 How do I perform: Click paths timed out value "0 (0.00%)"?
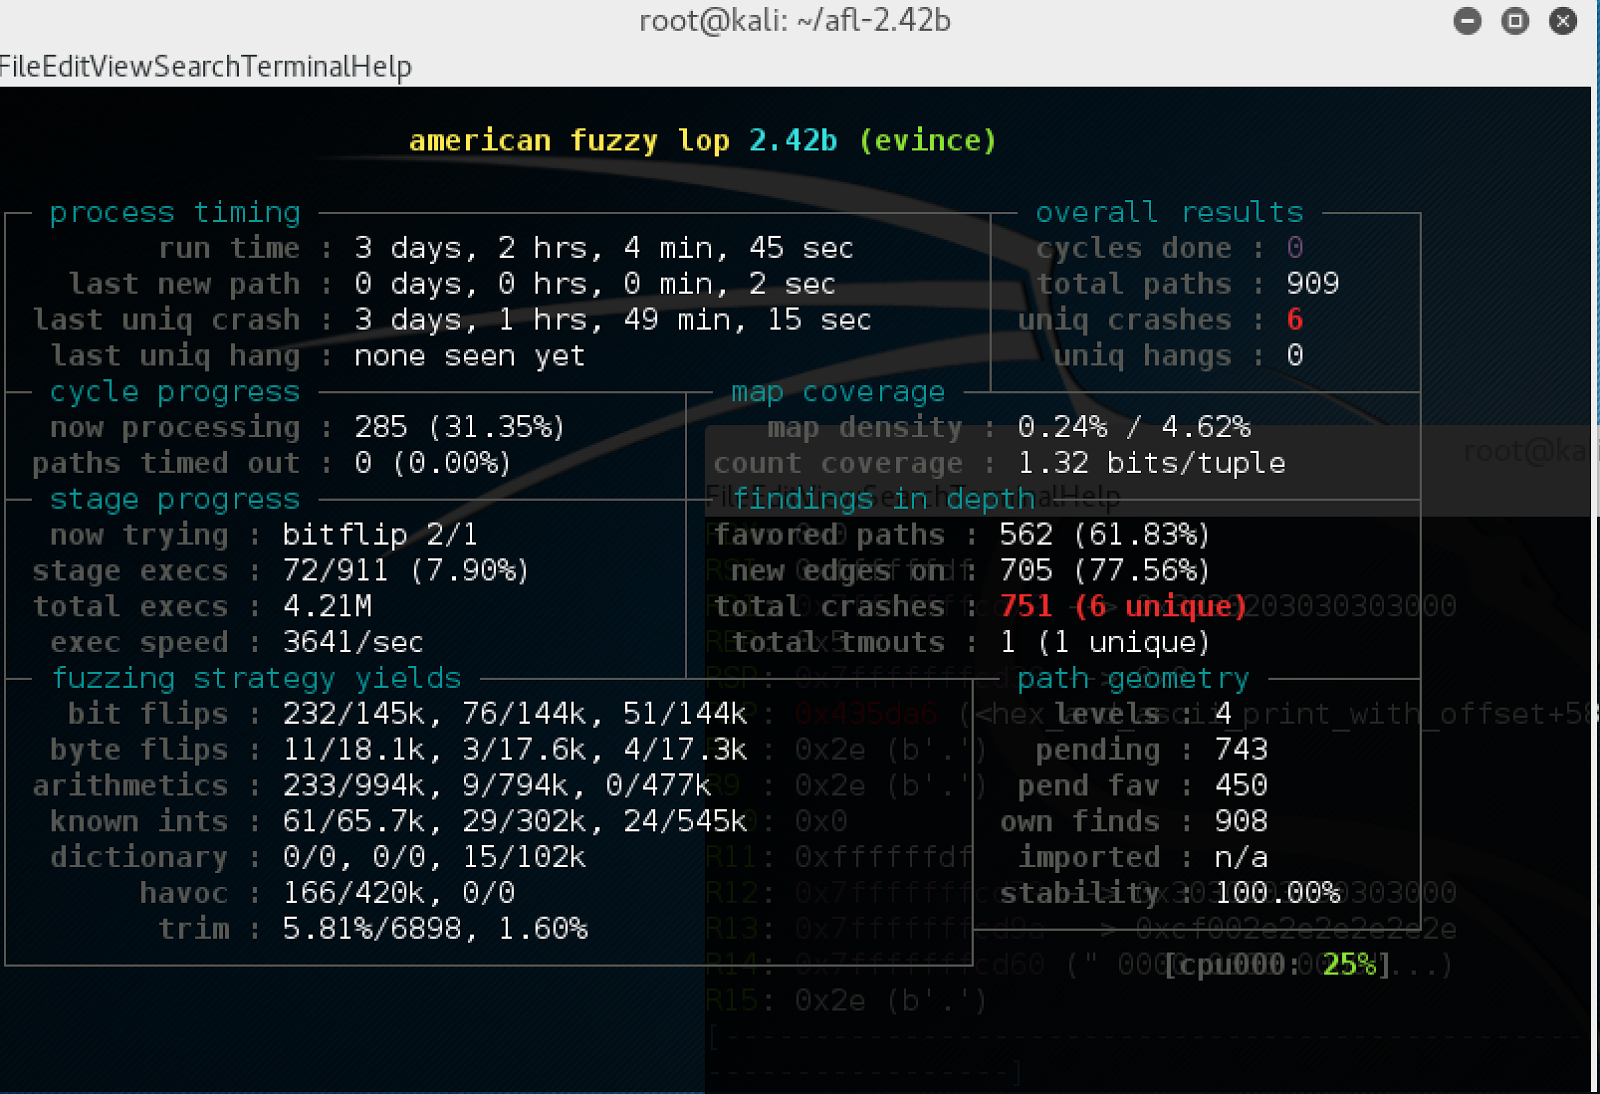pos(433,463)
